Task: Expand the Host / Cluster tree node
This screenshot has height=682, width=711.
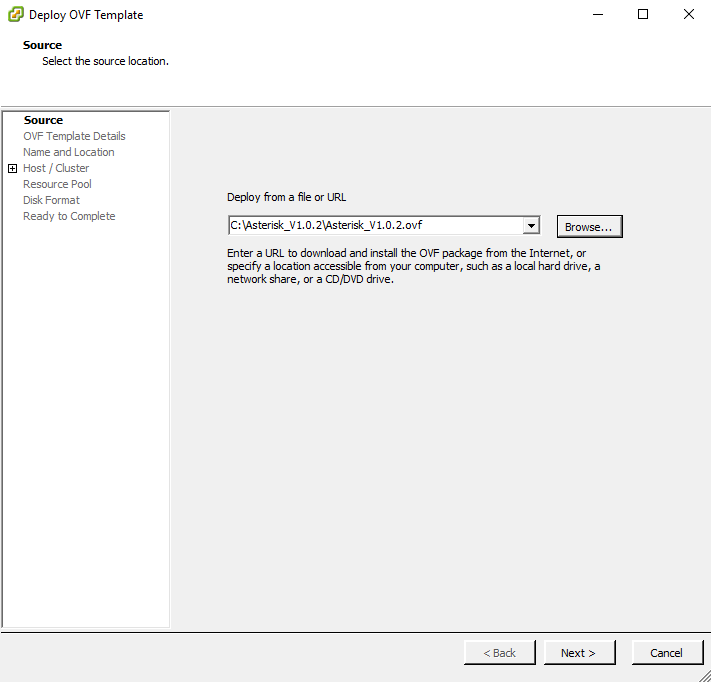Action: (13, 169)
